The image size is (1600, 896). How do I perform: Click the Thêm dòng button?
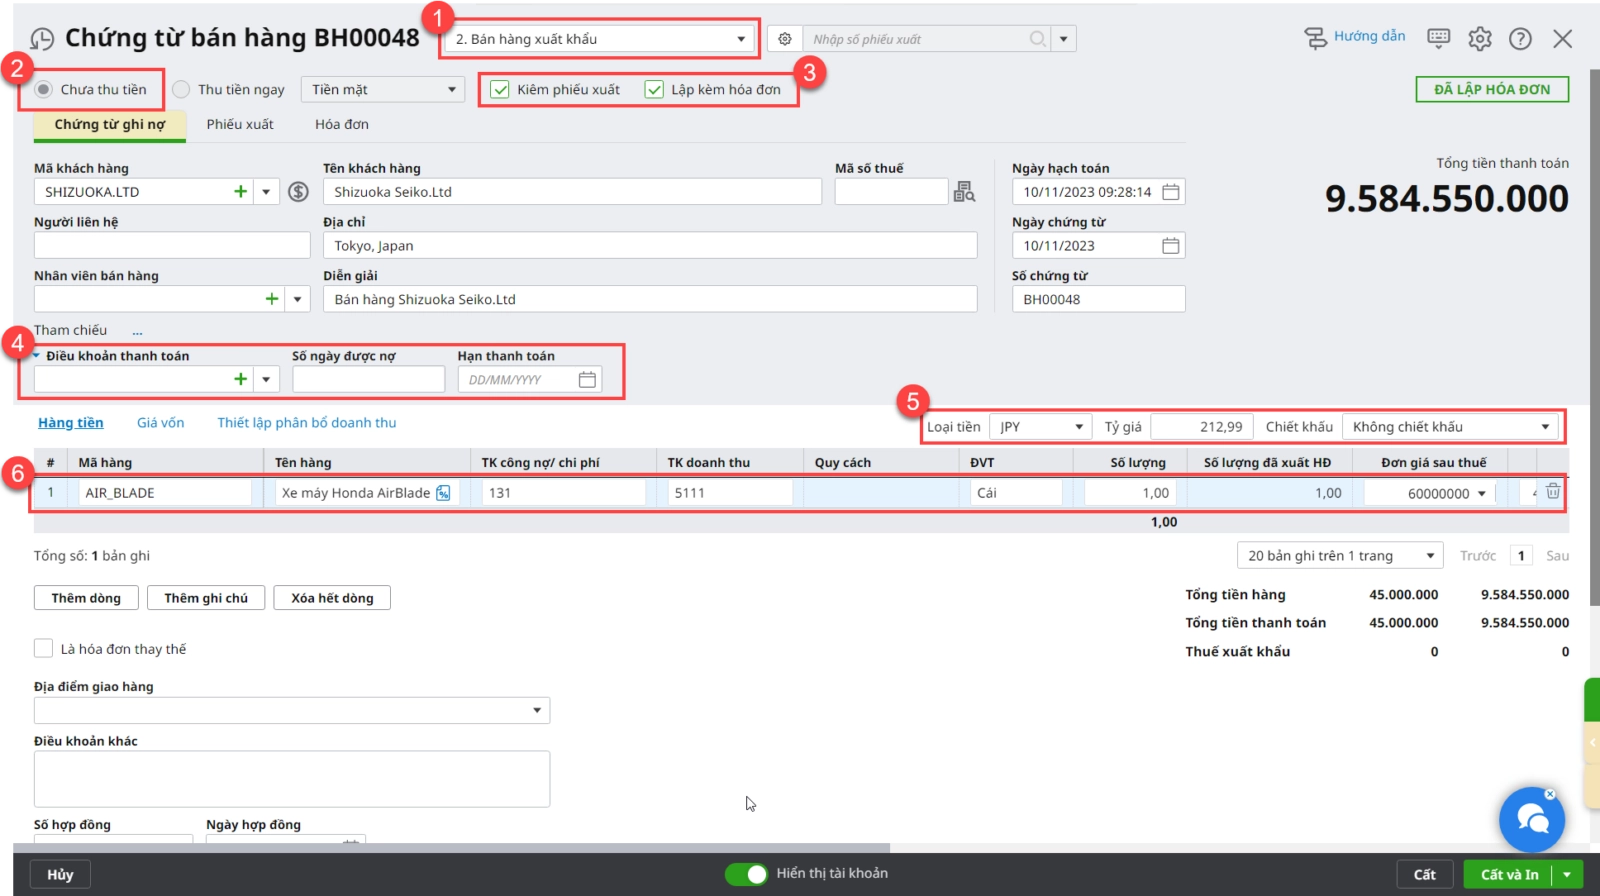coord(86,598)
